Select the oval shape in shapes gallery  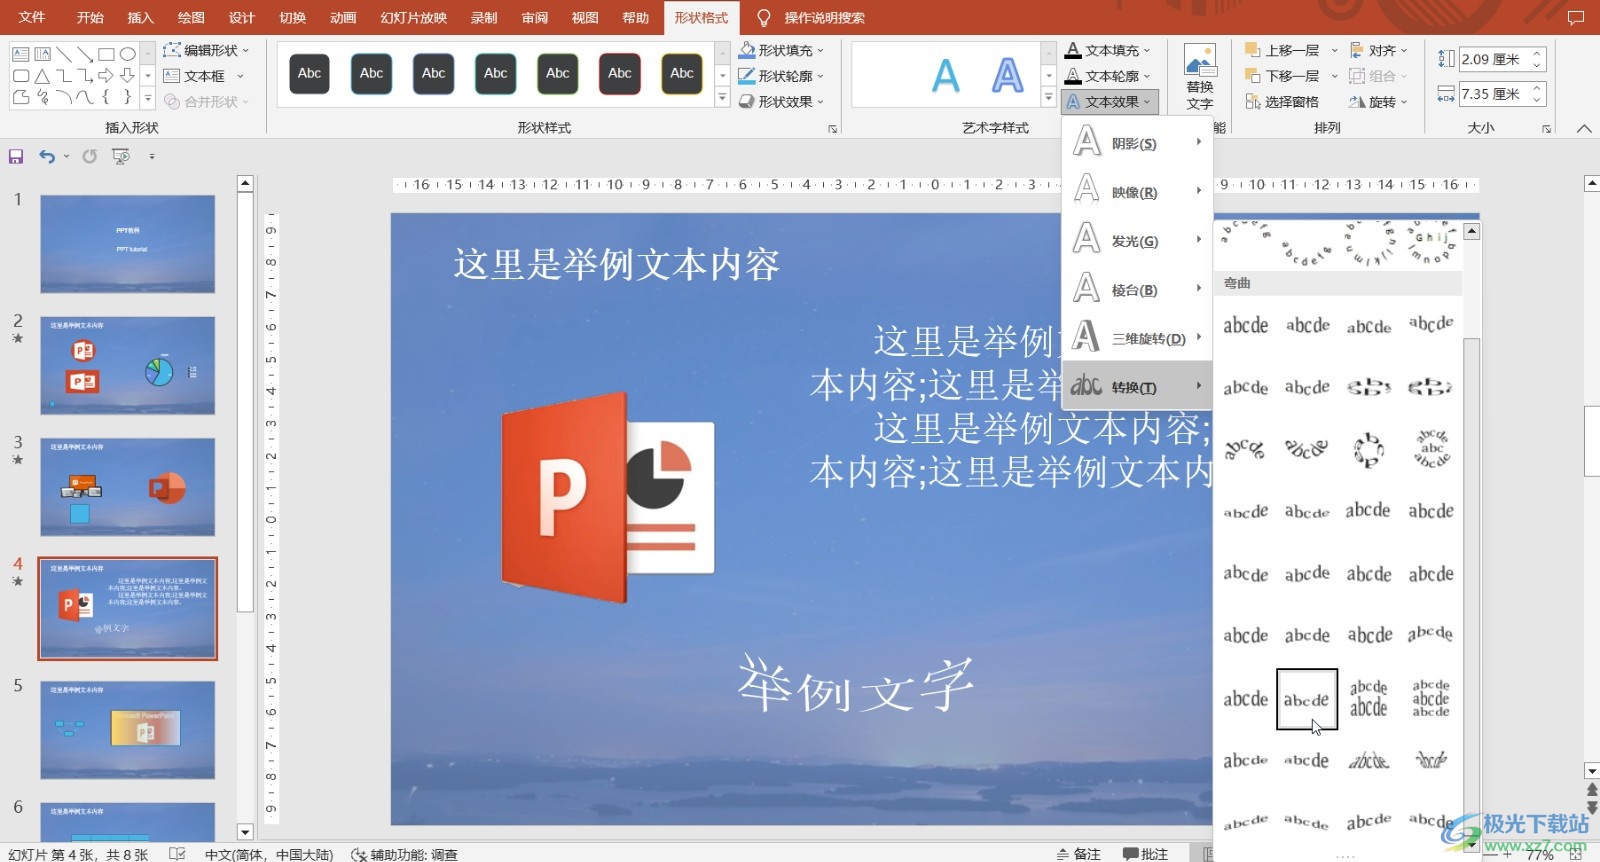pyautogui.click(x=128, y=54)
